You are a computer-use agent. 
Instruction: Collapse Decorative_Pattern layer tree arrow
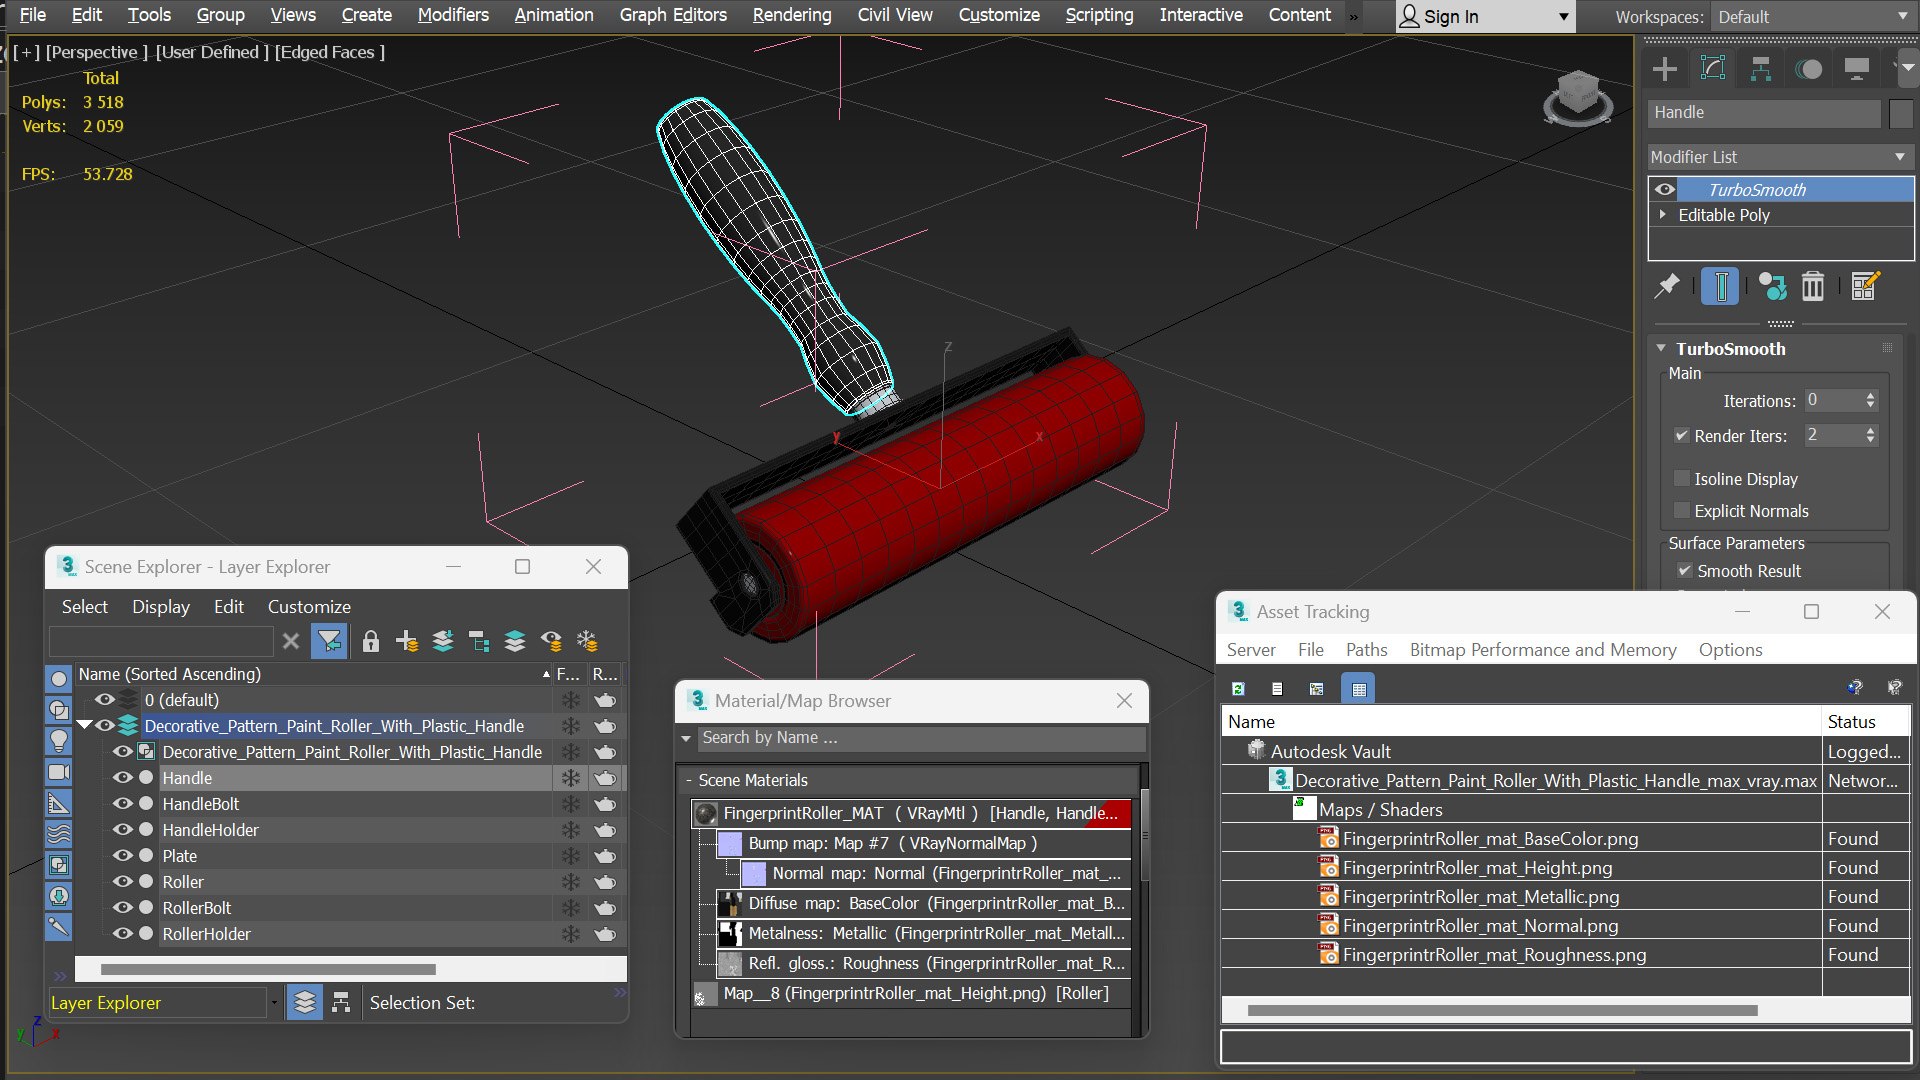(x=85, y=726)
